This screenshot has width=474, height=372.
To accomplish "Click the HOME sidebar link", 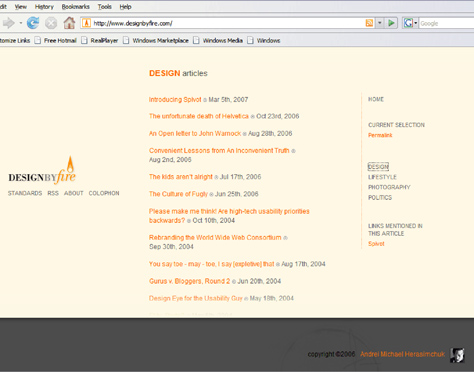I will pos(376,99).
